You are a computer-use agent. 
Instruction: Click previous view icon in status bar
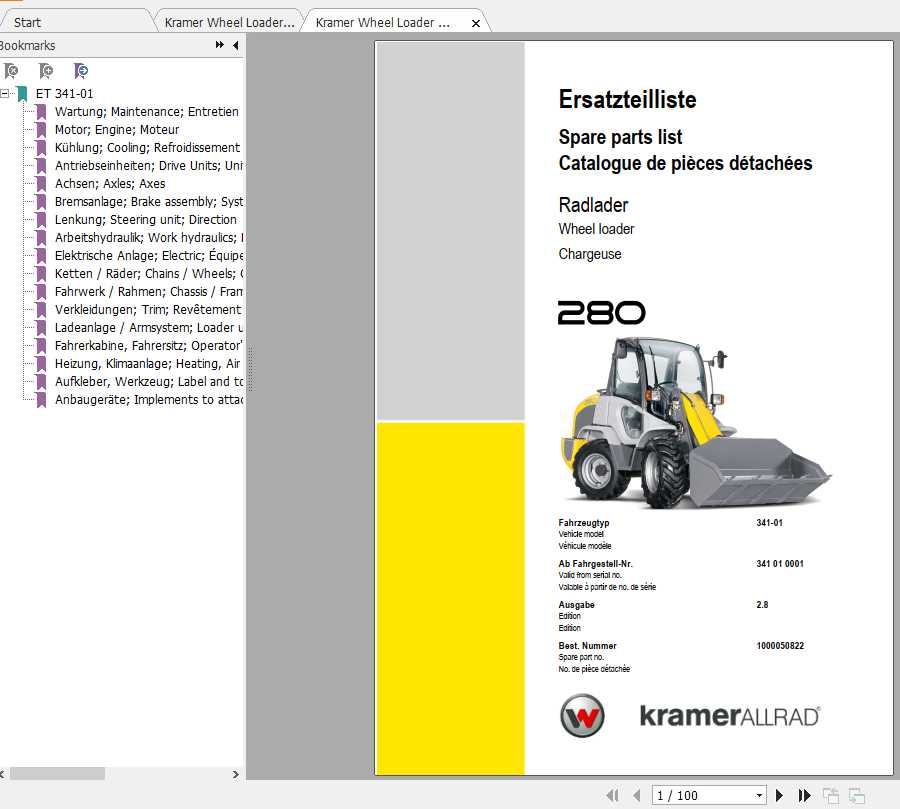point(831,795)
